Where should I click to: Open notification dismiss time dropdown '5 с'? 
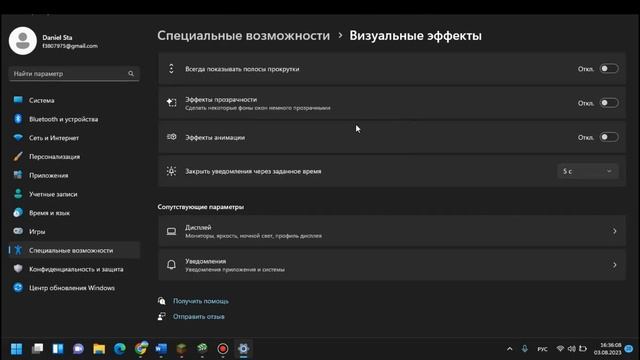[587, 171]
